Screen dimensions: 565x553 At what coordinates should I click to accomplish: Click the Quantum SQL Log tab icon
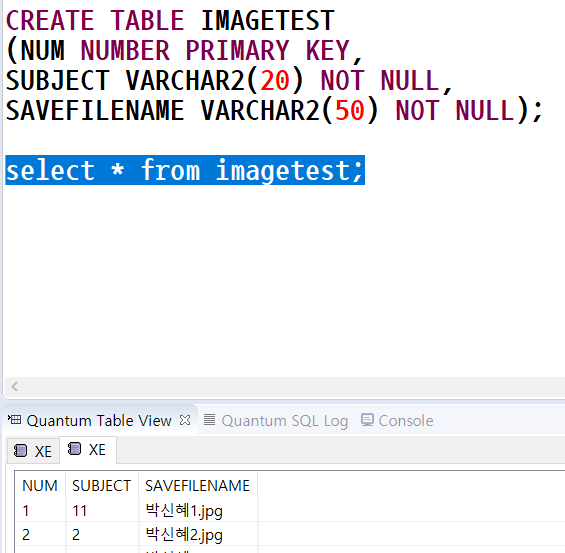tap(209, 420)
